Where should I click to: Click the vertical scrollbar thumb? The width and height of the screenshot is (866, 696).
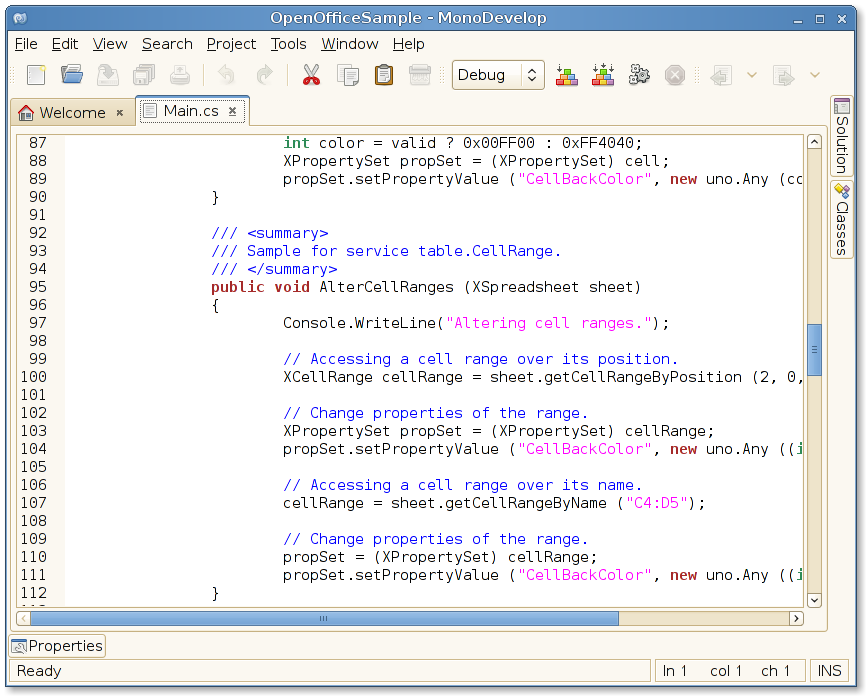coord(814,350)
